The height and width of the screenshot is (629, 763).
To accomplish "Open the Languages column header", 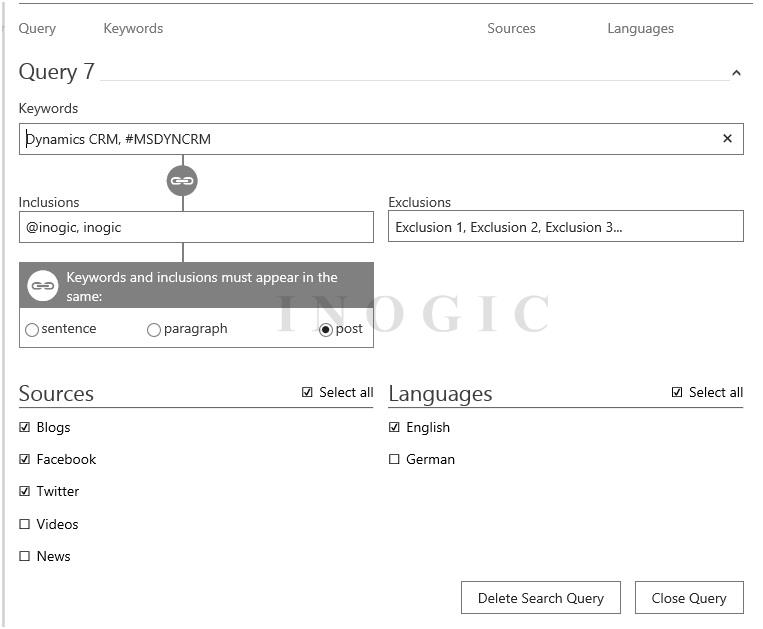I will (x=640, y=28).
